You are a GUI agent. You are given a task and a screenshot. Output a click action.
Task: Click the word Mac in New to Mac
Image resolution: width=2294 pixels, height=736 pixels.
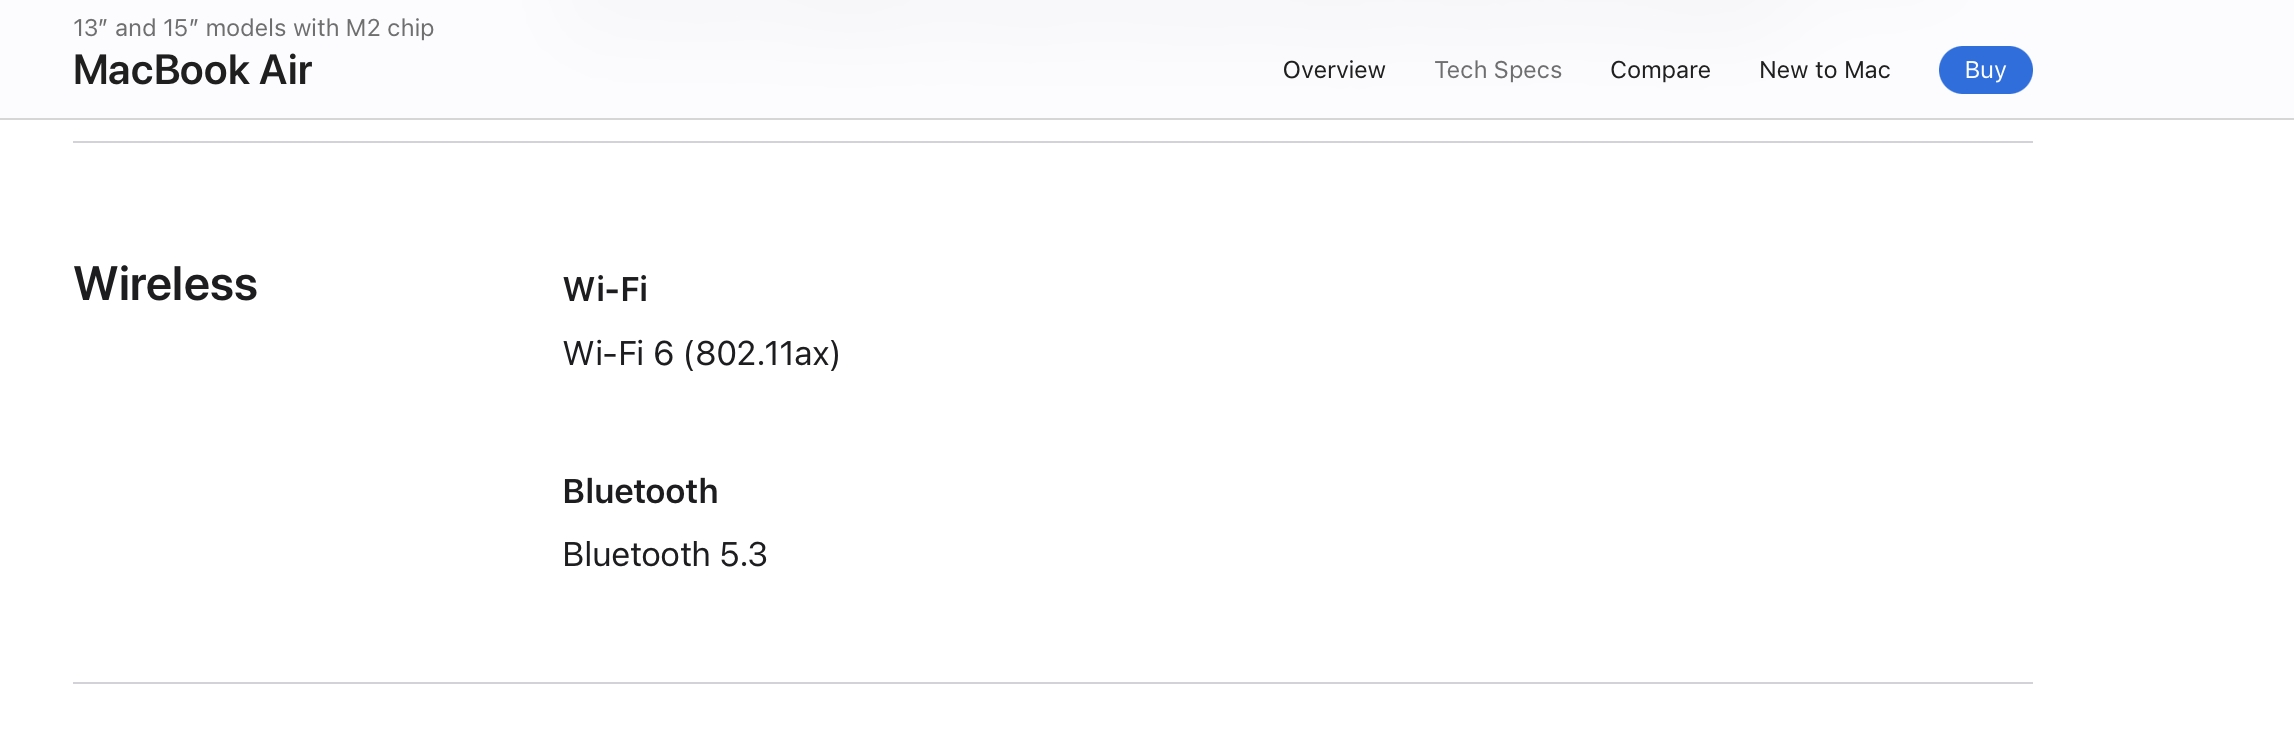click(x=1867, y=70)
